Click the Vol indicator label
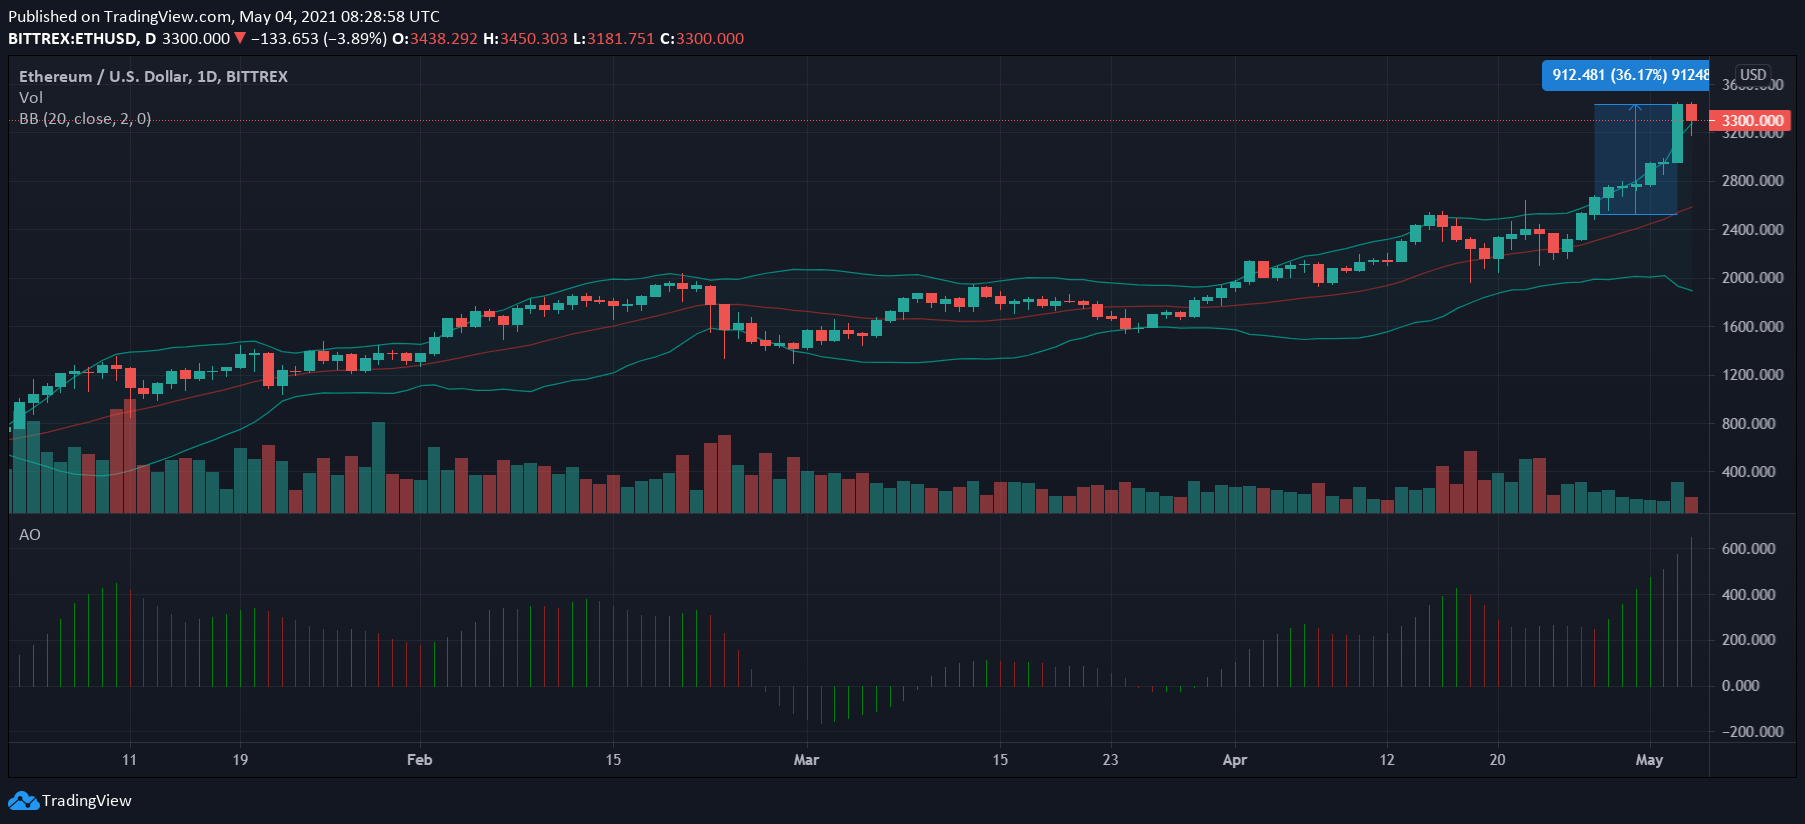The width and height of the screenshot is (1805, 824). pos(31,98)
